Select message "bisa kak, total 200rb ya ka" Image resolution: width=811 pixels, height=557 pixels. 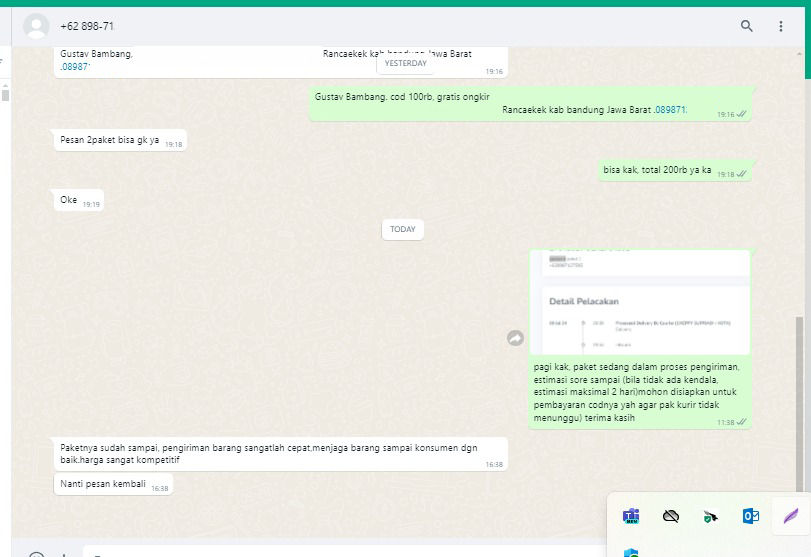click(x=674, y=170)
